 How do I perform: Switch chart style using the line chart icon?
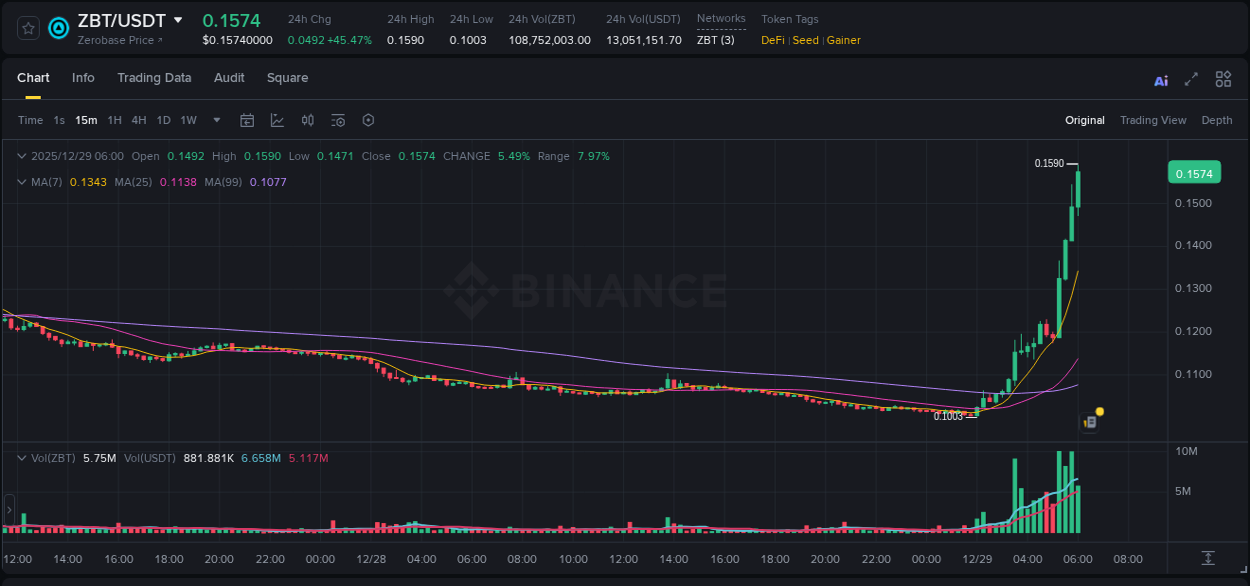(x=276, y=120)
